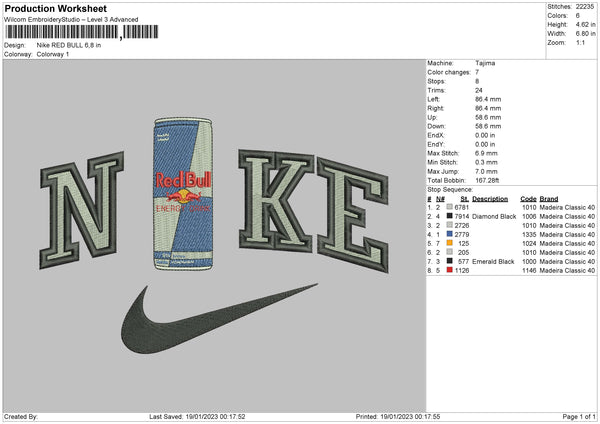Click the Stops label
This screenshot has width=600, height=424.
pos(436,81)
